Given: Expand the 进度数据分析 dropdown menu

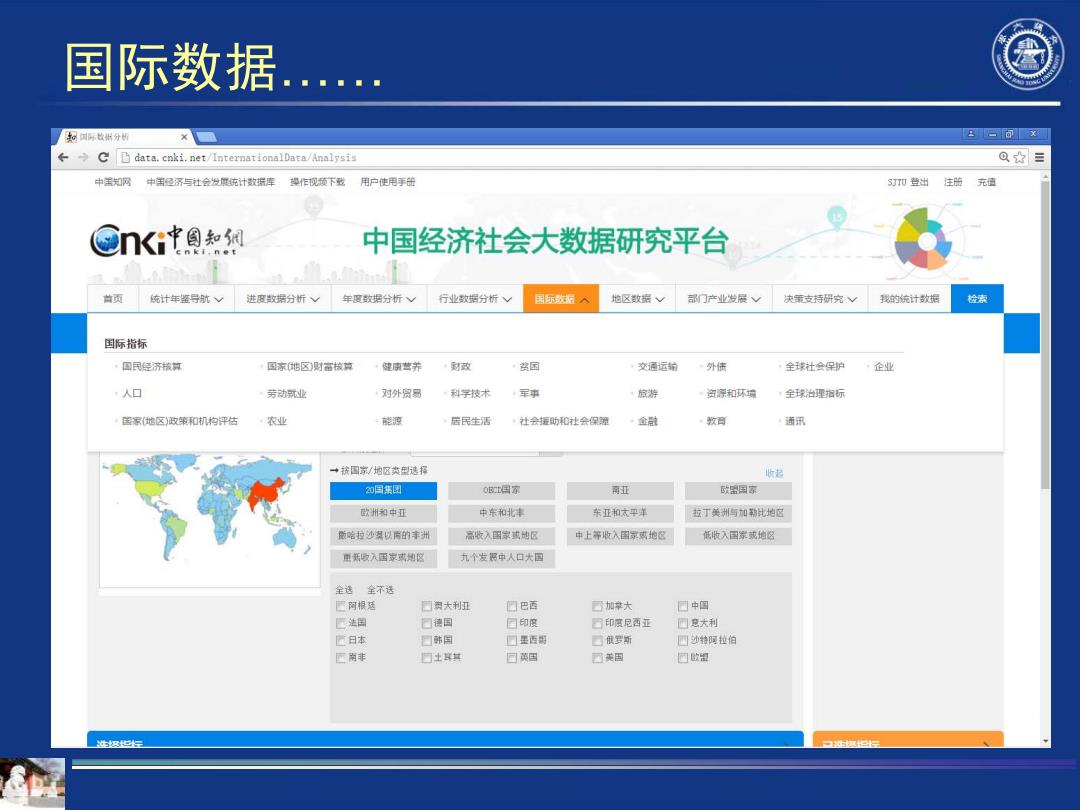Looking at the screenshot, I should click(282, 299).
